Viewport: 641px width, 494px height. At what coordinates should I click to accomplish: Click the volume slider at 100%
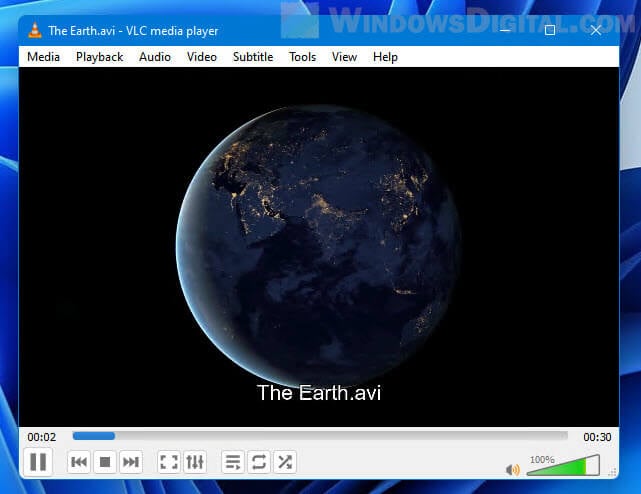click(x=563, y=465)
